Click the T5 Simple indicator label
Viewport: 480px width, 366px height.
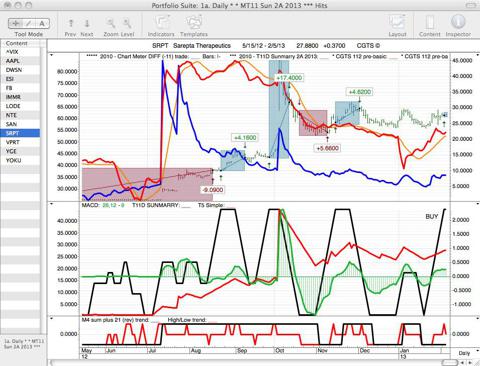tap(211, 205)
